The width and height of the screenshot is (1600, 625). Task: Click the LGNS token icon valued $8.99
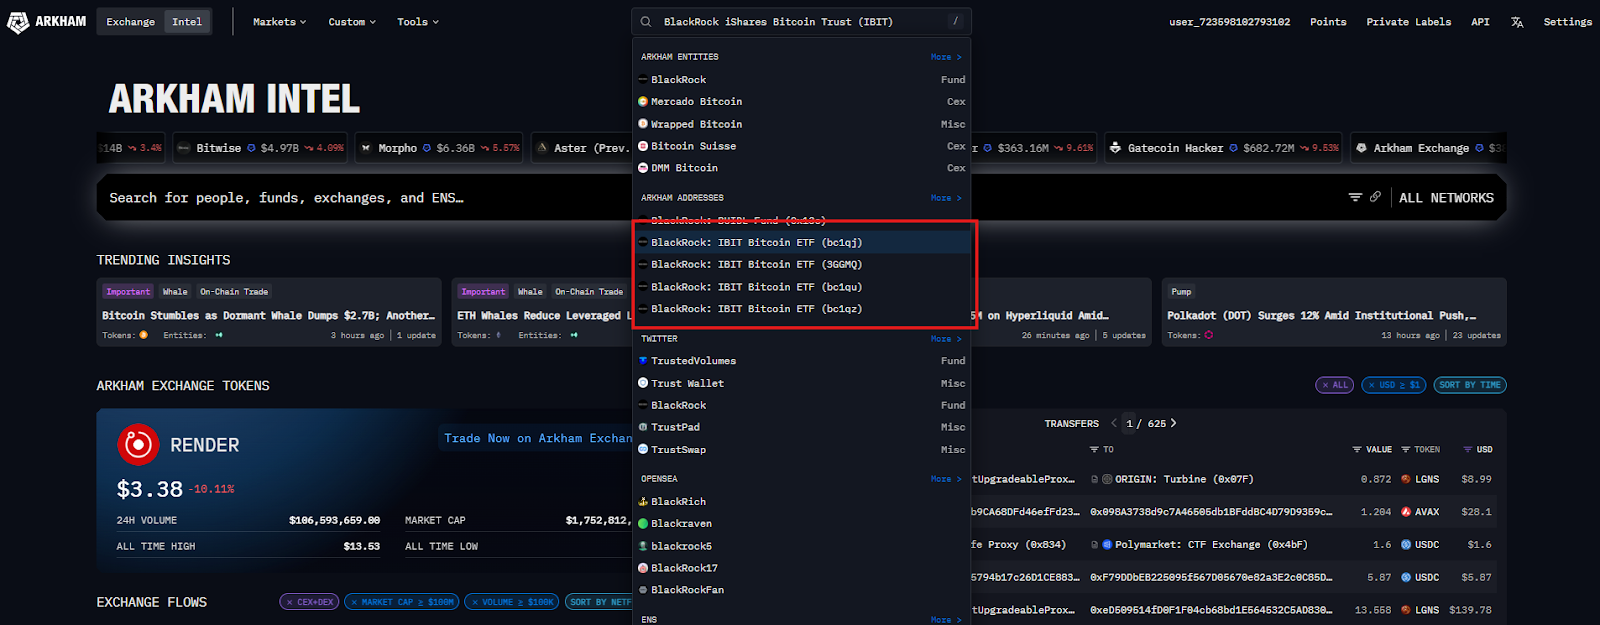click(x=1406, y=479)
